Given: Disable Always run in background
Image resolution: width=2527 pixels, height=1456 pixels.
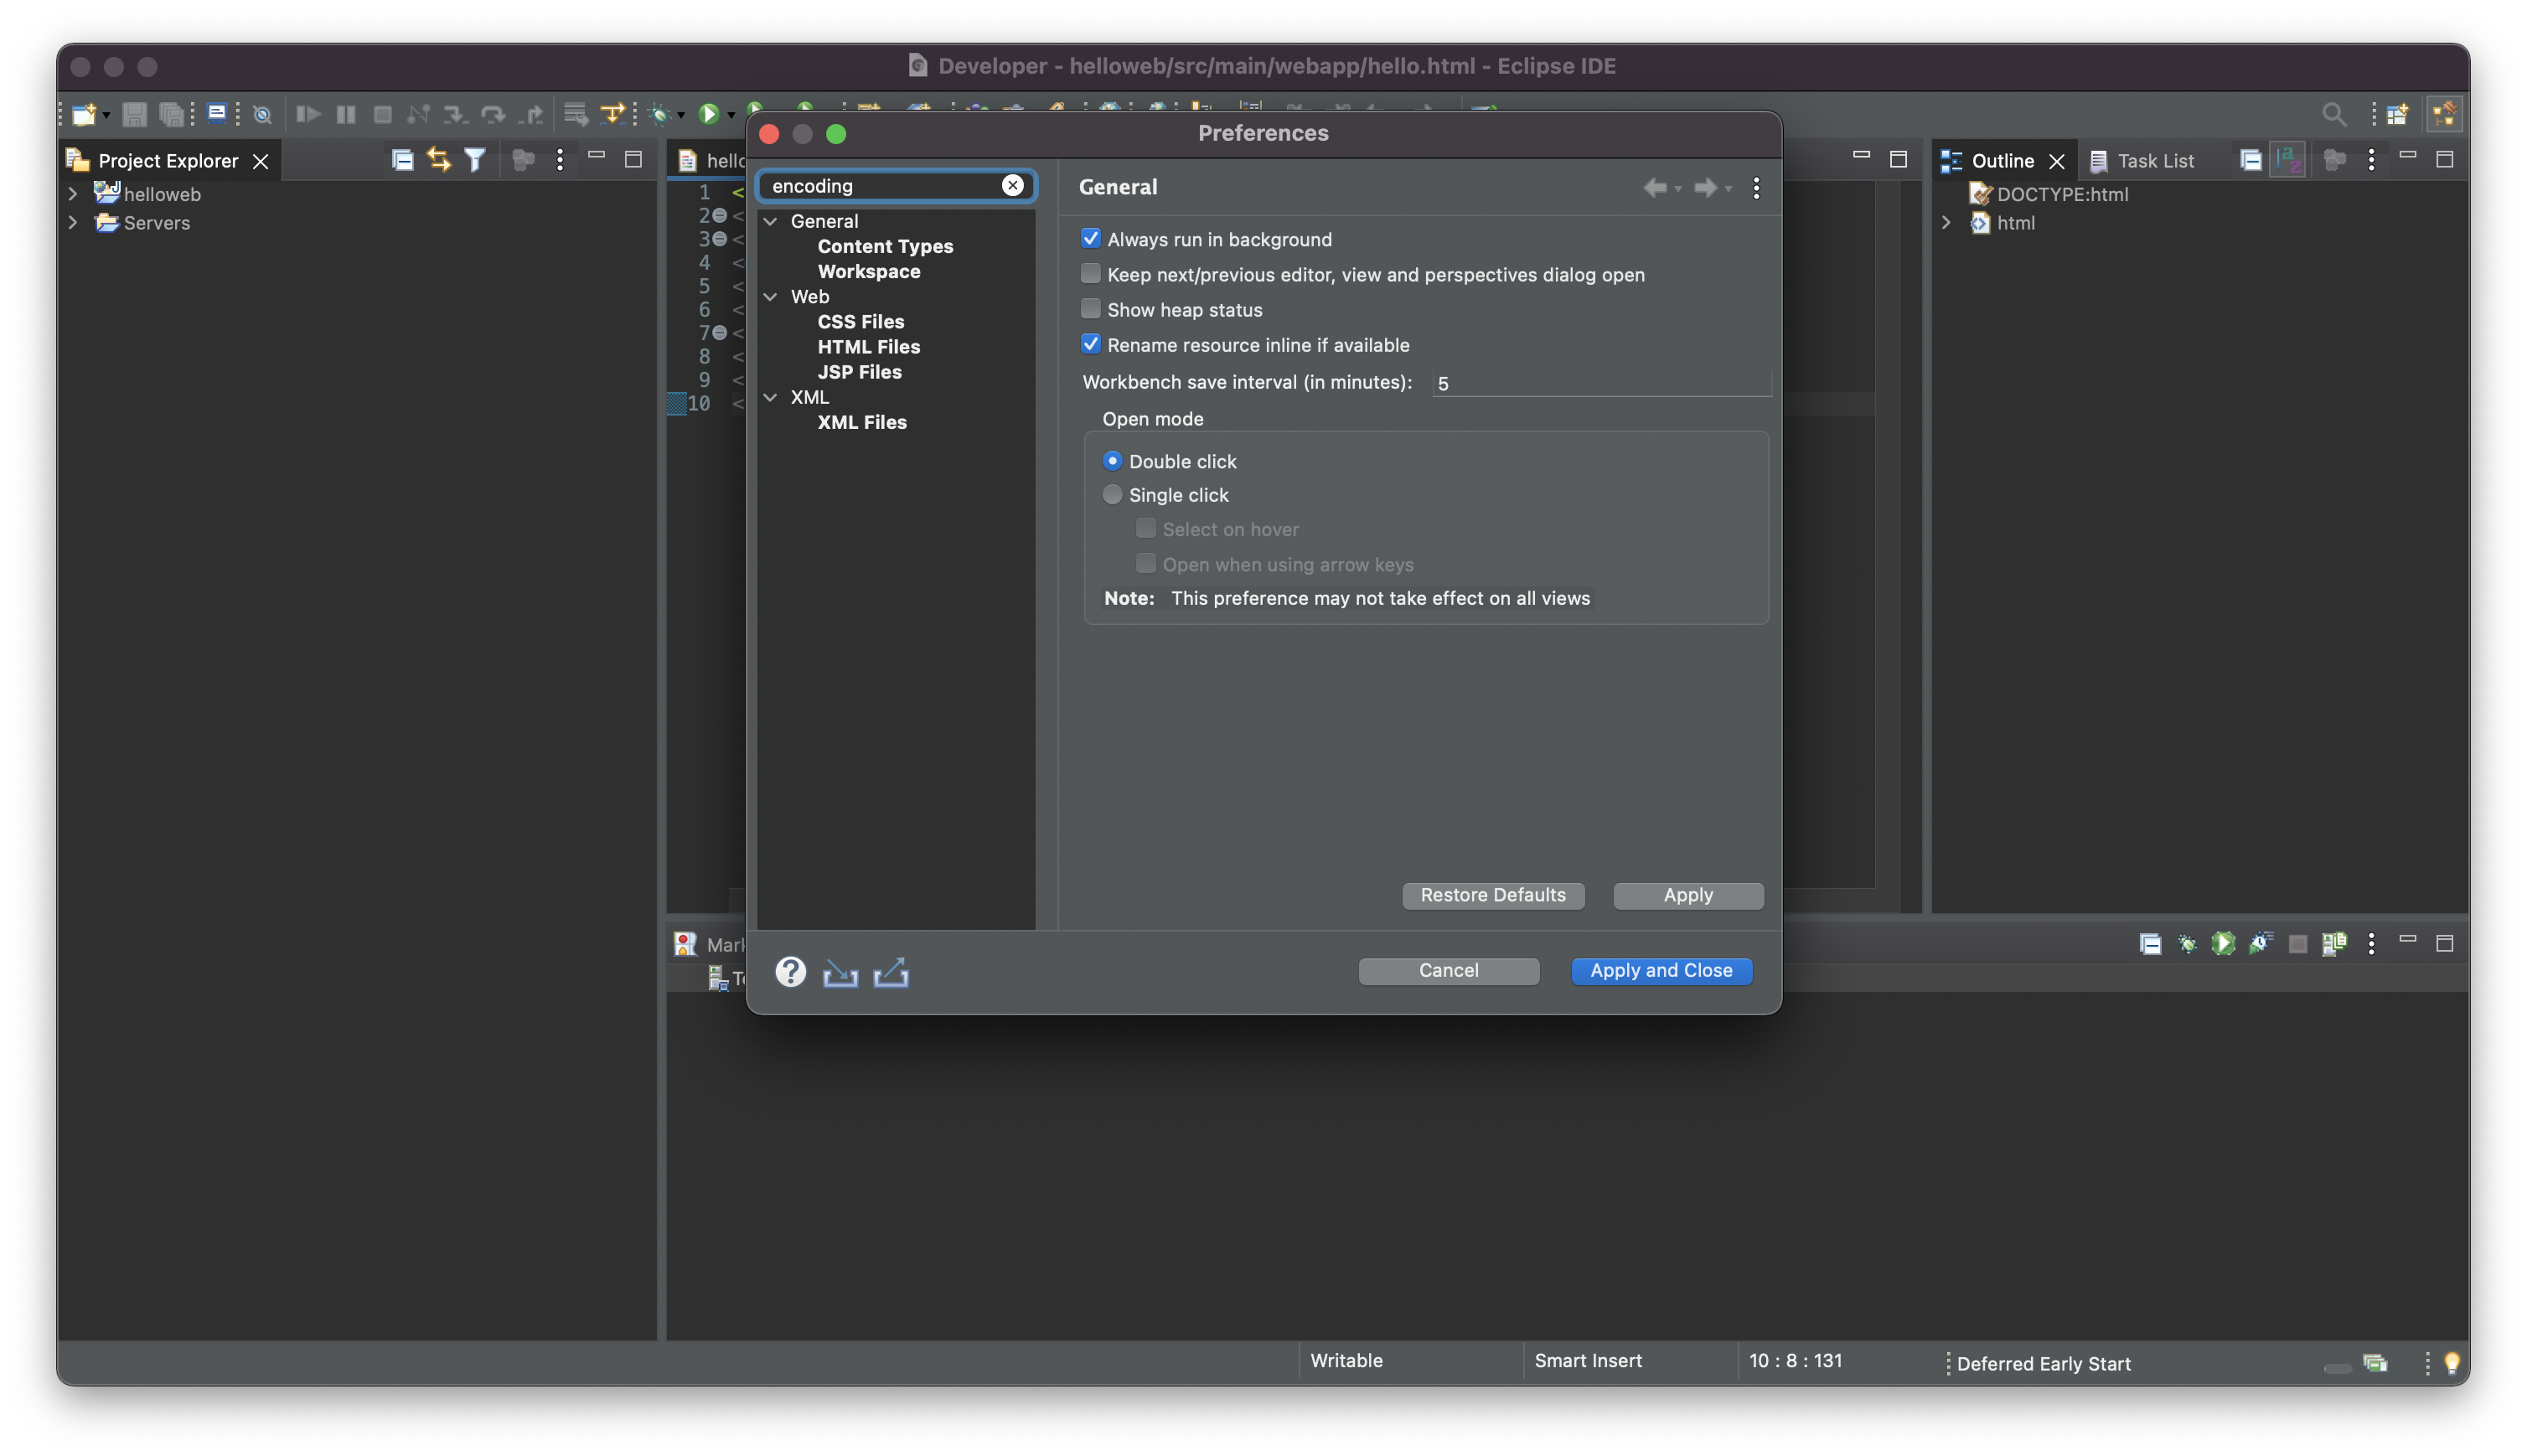Looking at the screenshot, I should (1090, 239).
